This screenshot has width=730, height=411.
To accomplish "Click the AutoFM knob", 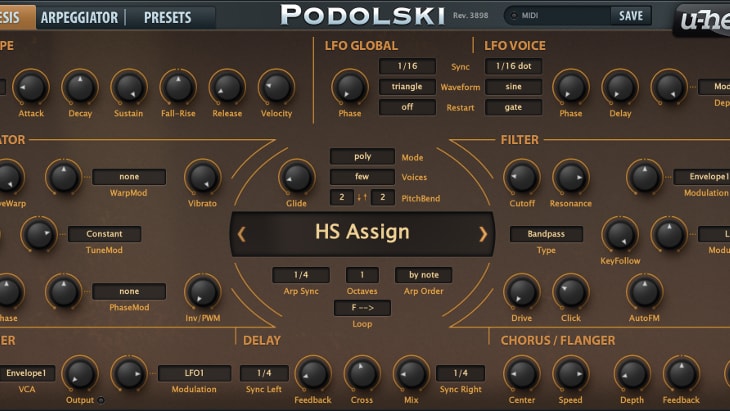I will [645, 292].
